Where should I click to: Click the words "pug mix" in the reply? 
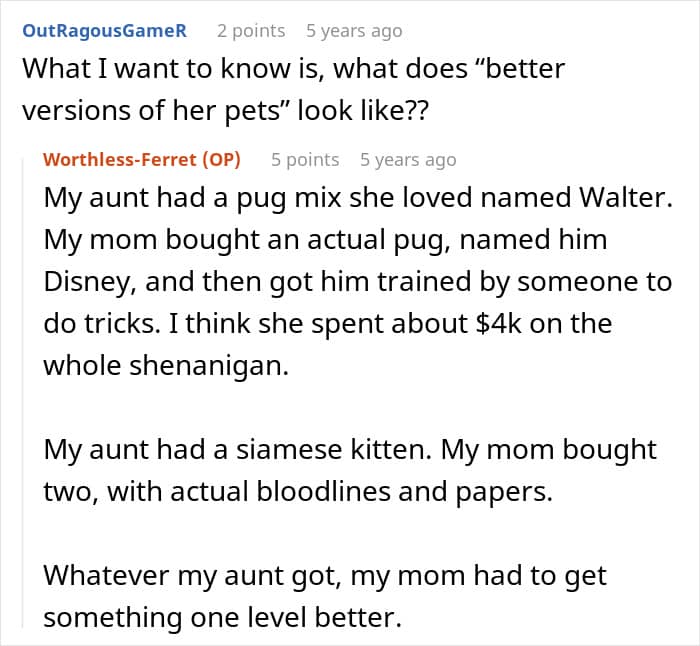[278, 197]
